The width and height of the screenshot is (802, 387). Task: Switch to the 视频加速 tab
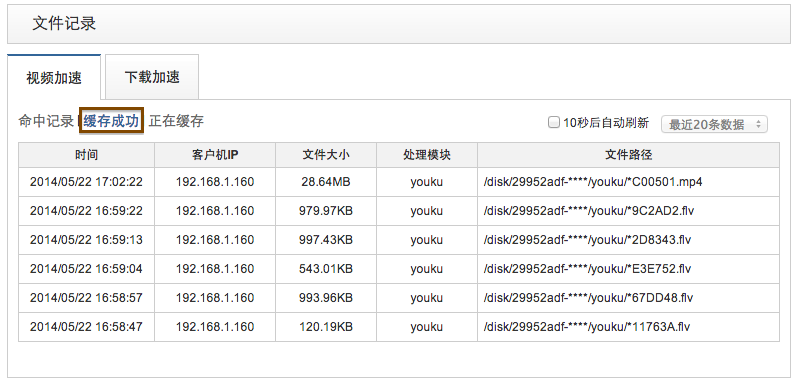pyautogui.click(x=54, y=78)
